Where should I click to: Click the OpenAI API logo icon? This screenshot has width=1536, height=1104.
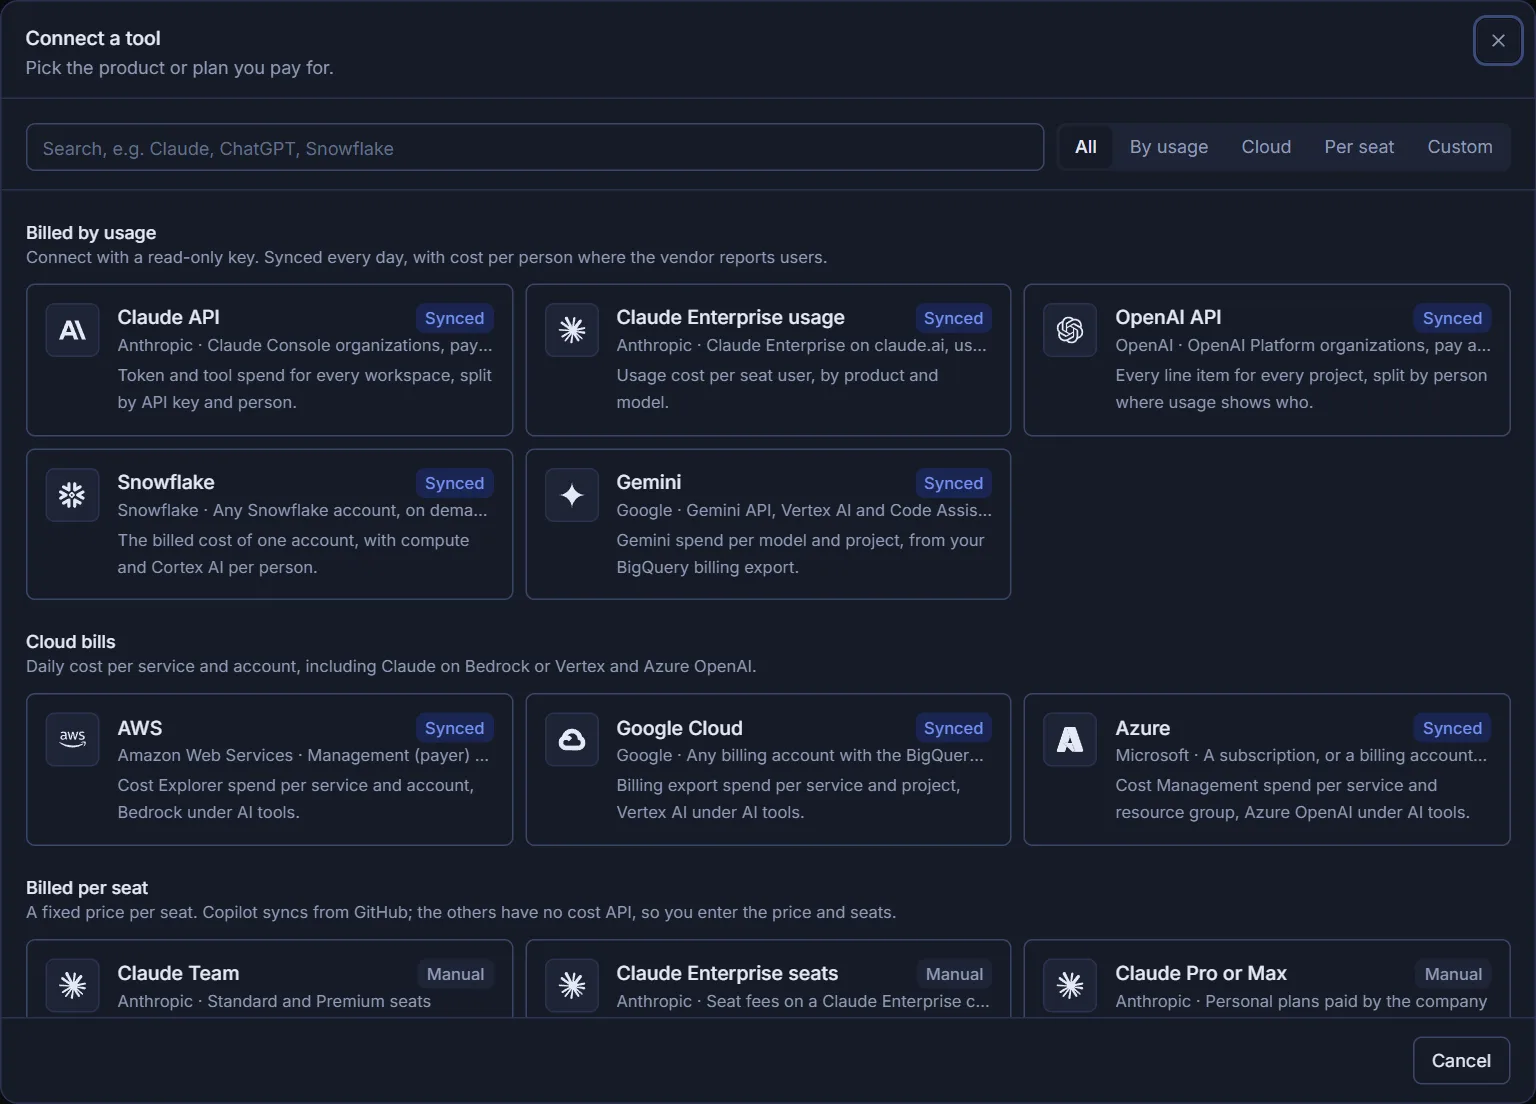click(x=1070, y=330)
